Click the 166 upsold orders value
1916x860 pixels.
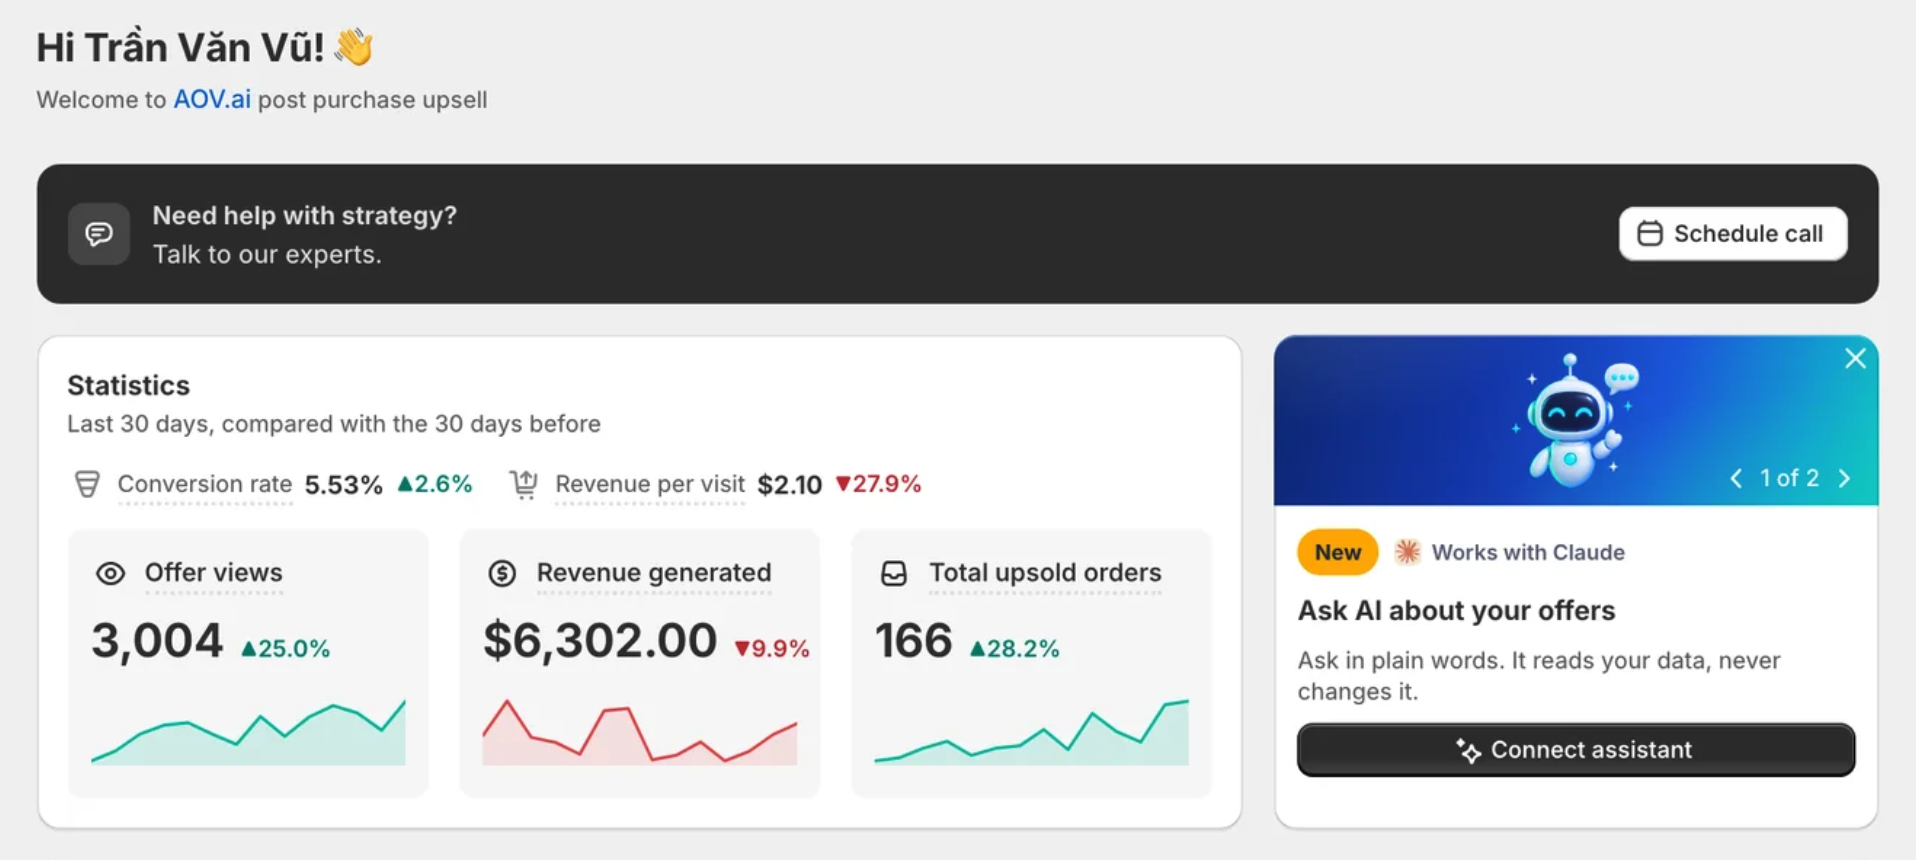(914, 641)
